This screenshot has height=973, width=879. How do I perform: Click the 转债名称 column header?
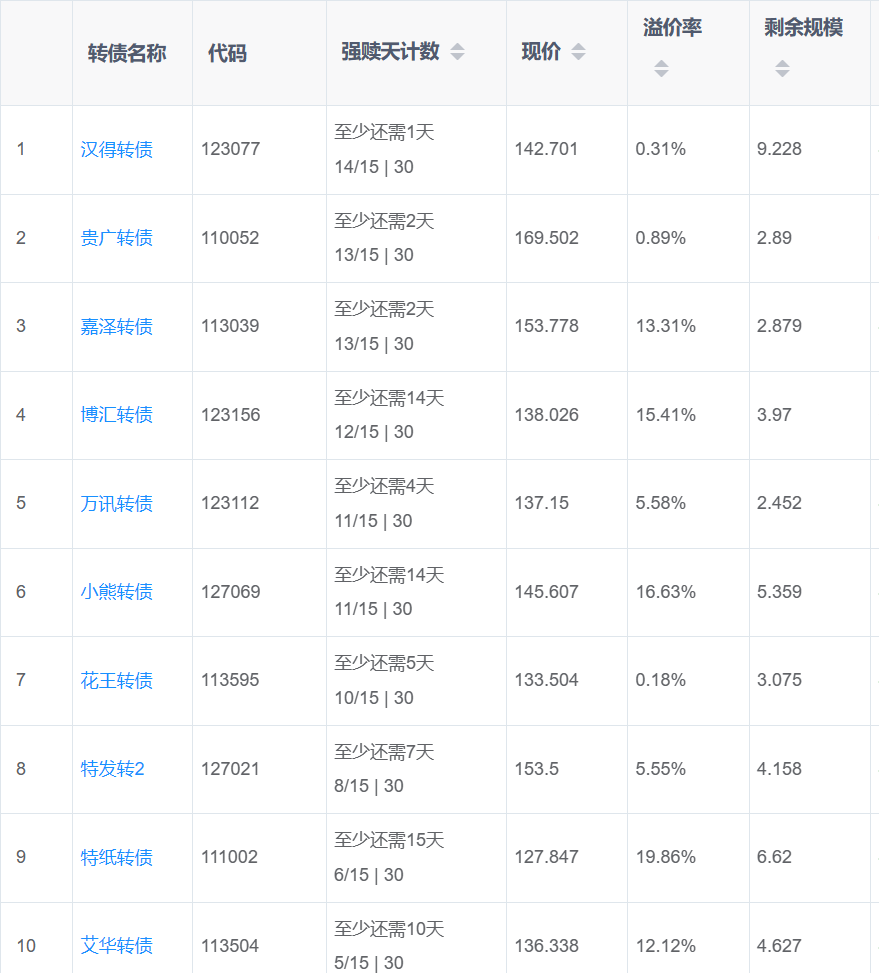[127, 53]
